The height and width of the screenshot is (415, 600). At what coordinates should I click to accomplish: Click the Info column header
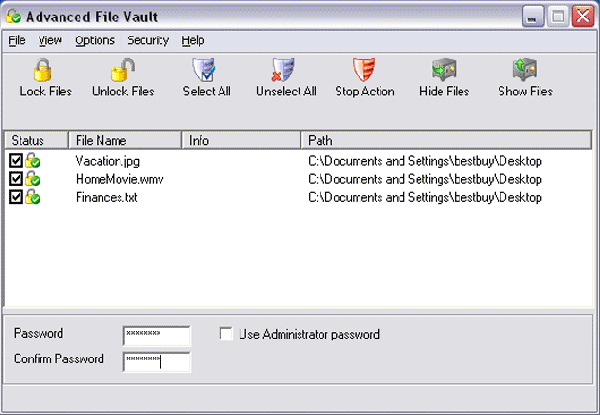coord(241,140)
